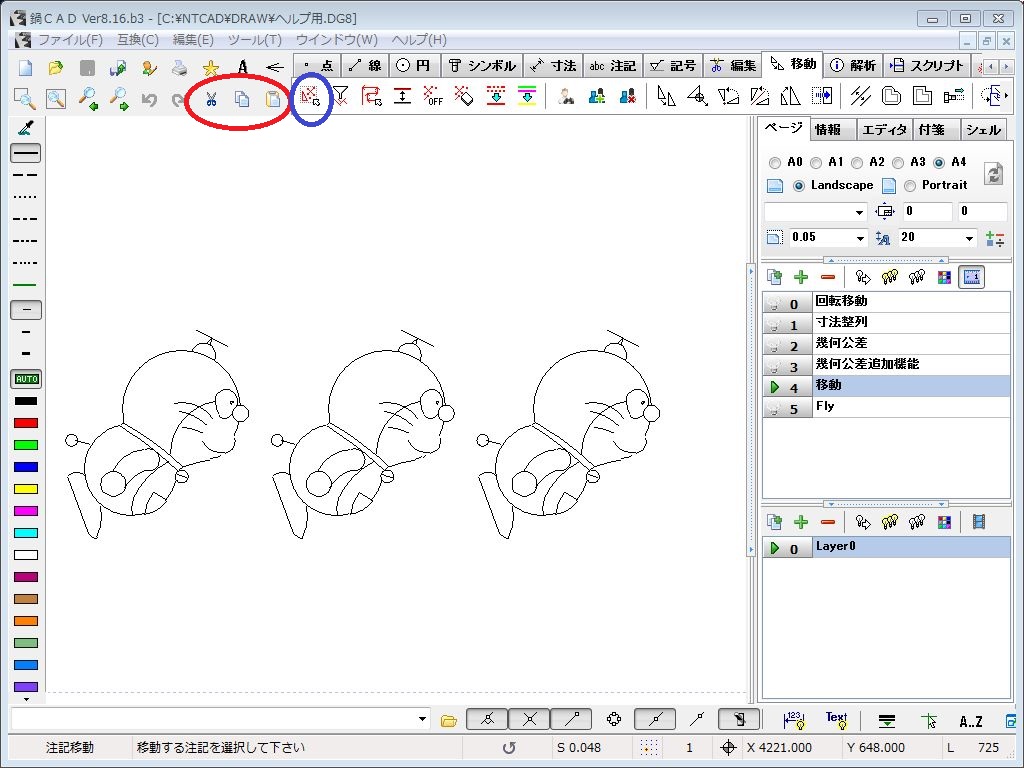This screenshot has width=1024, height=768.
Task: Click the Undo arrow icon
Action: [149, 98]
